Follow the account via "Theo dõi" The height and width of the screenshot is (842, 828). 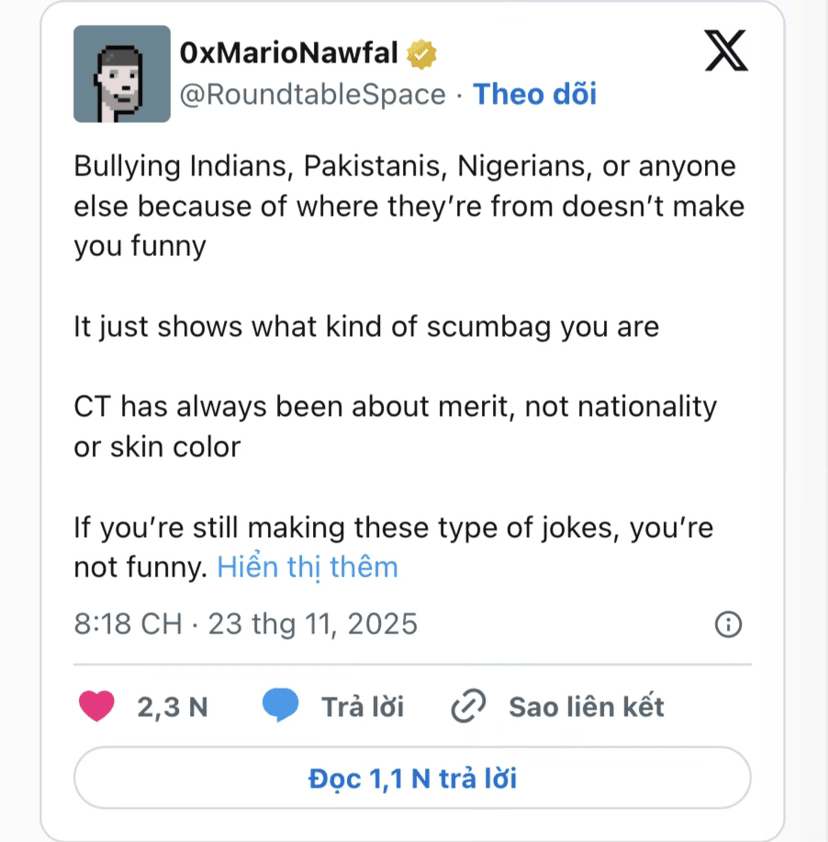pyautogui.click(x=534, y=94)
